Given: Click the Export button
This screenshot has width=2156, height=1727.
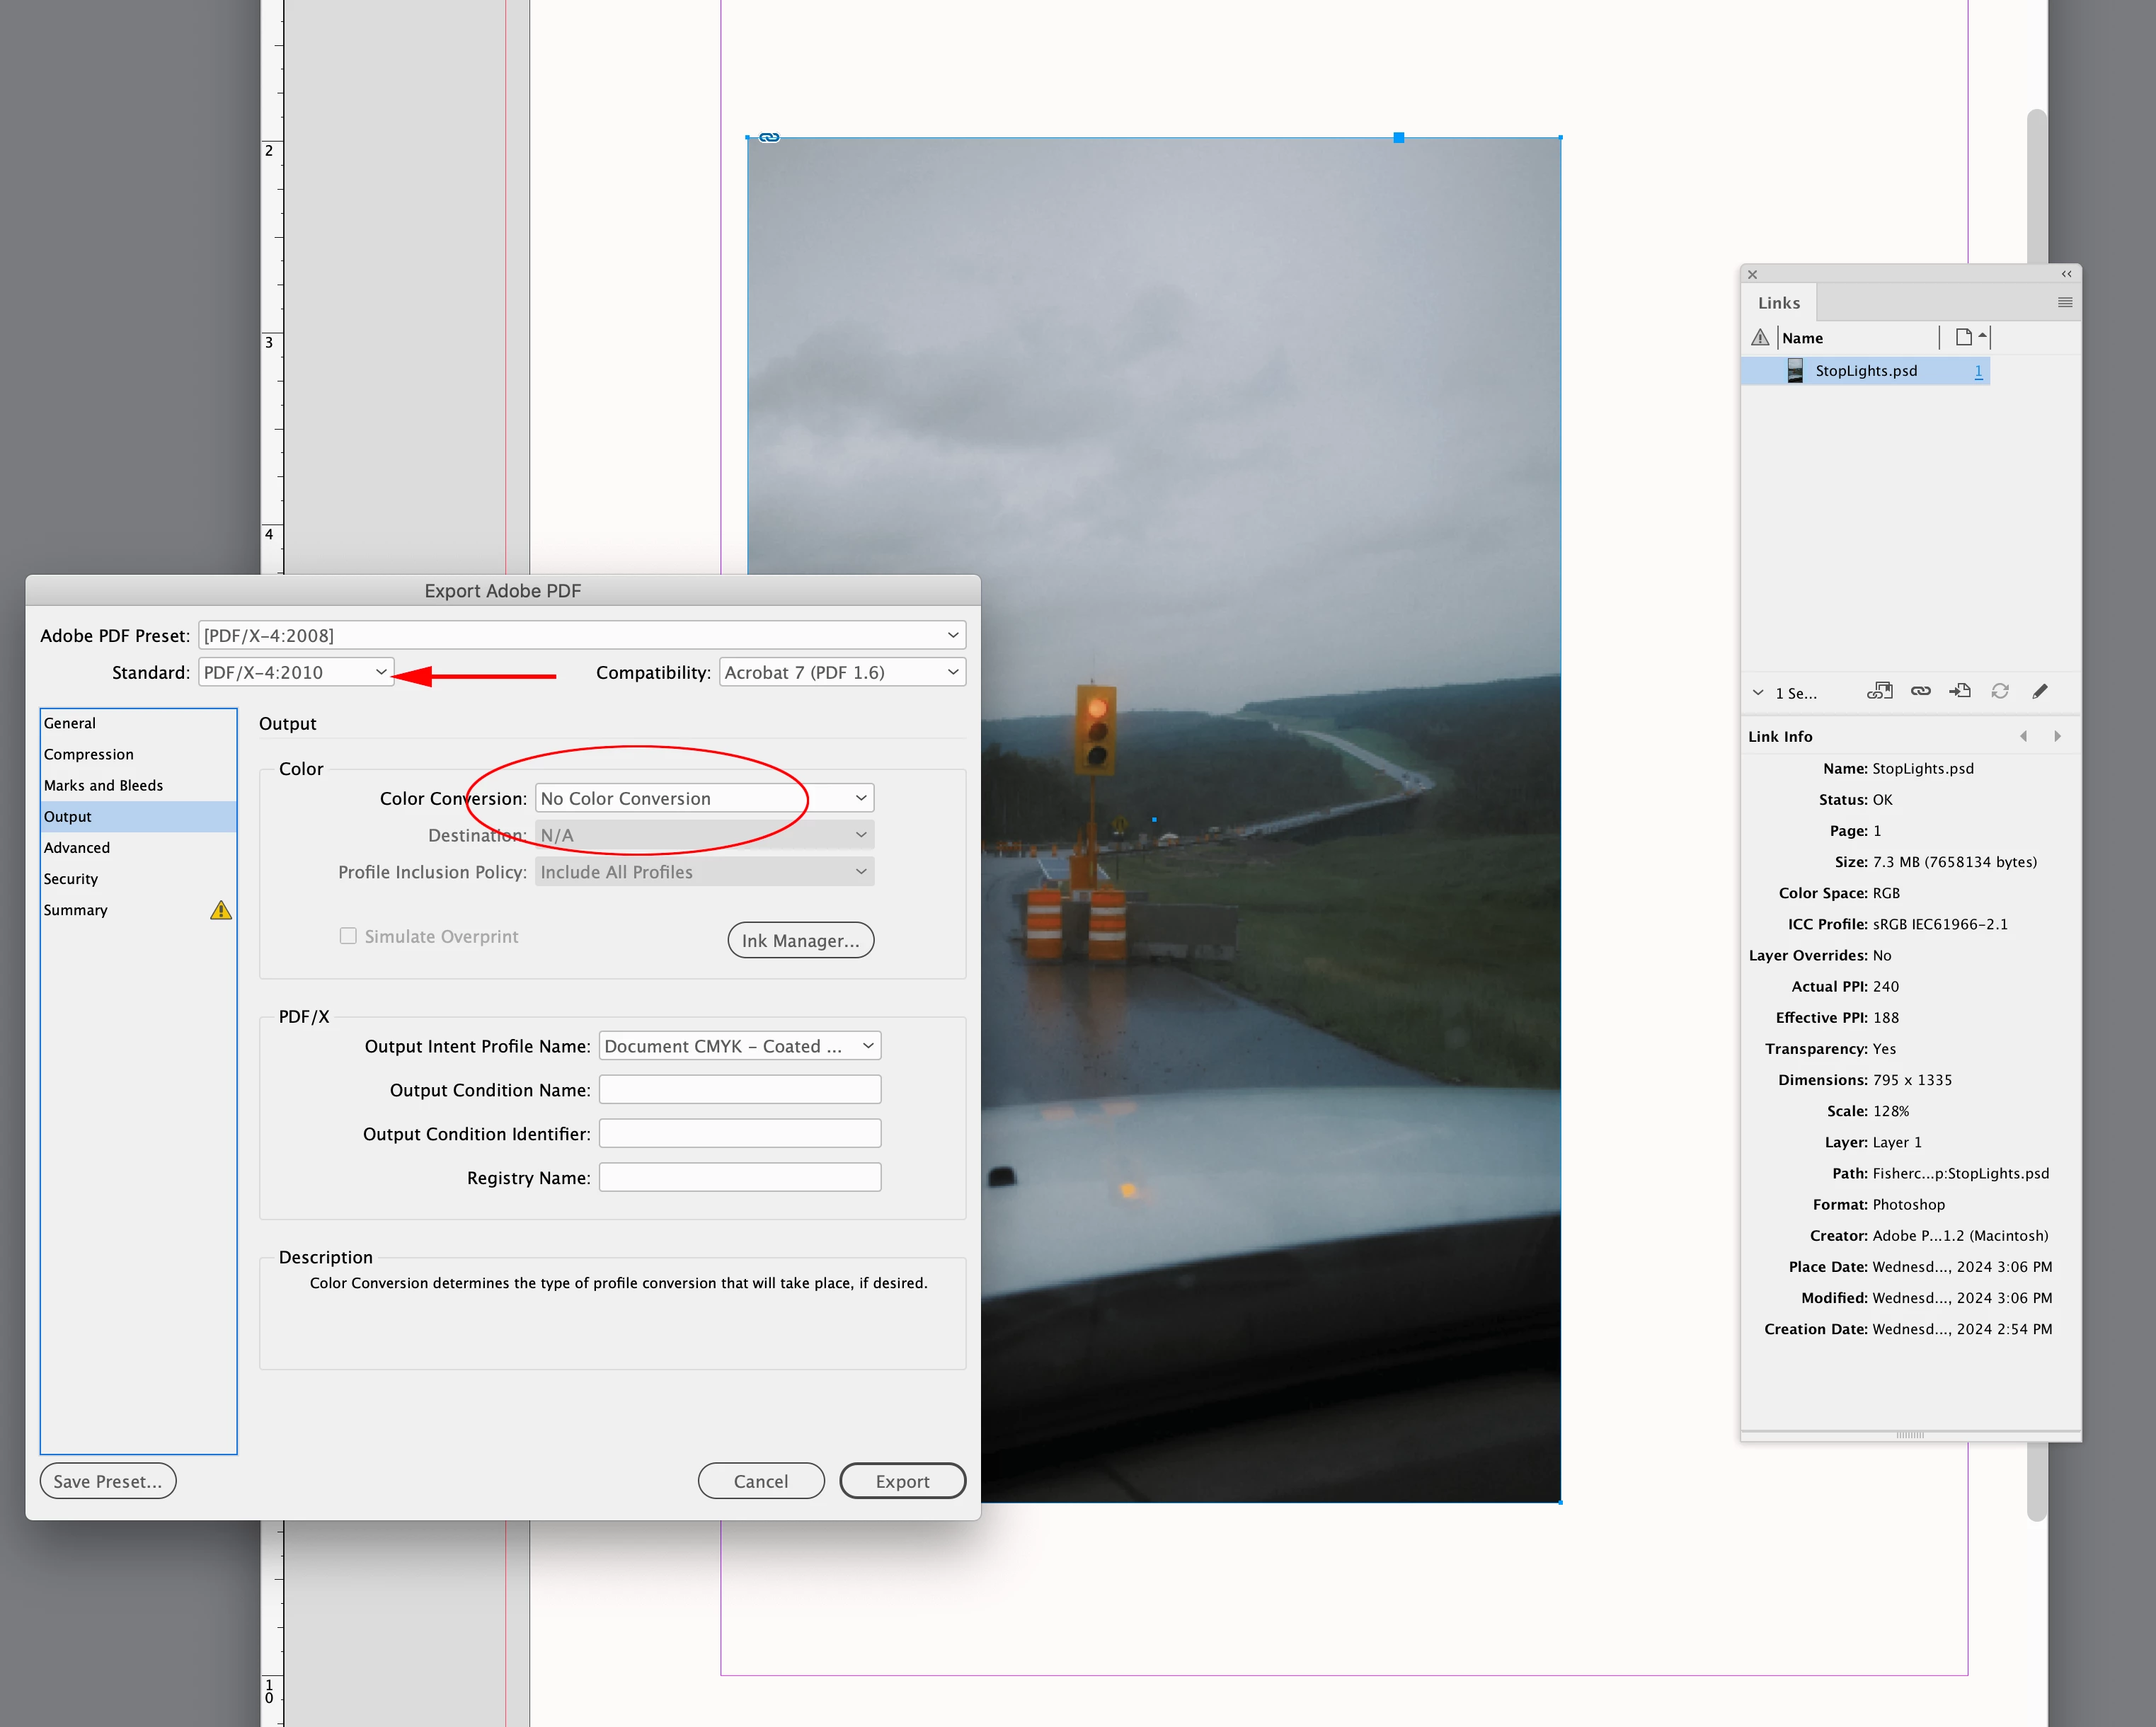Looking at the screenshot, I should point(902,1481).
